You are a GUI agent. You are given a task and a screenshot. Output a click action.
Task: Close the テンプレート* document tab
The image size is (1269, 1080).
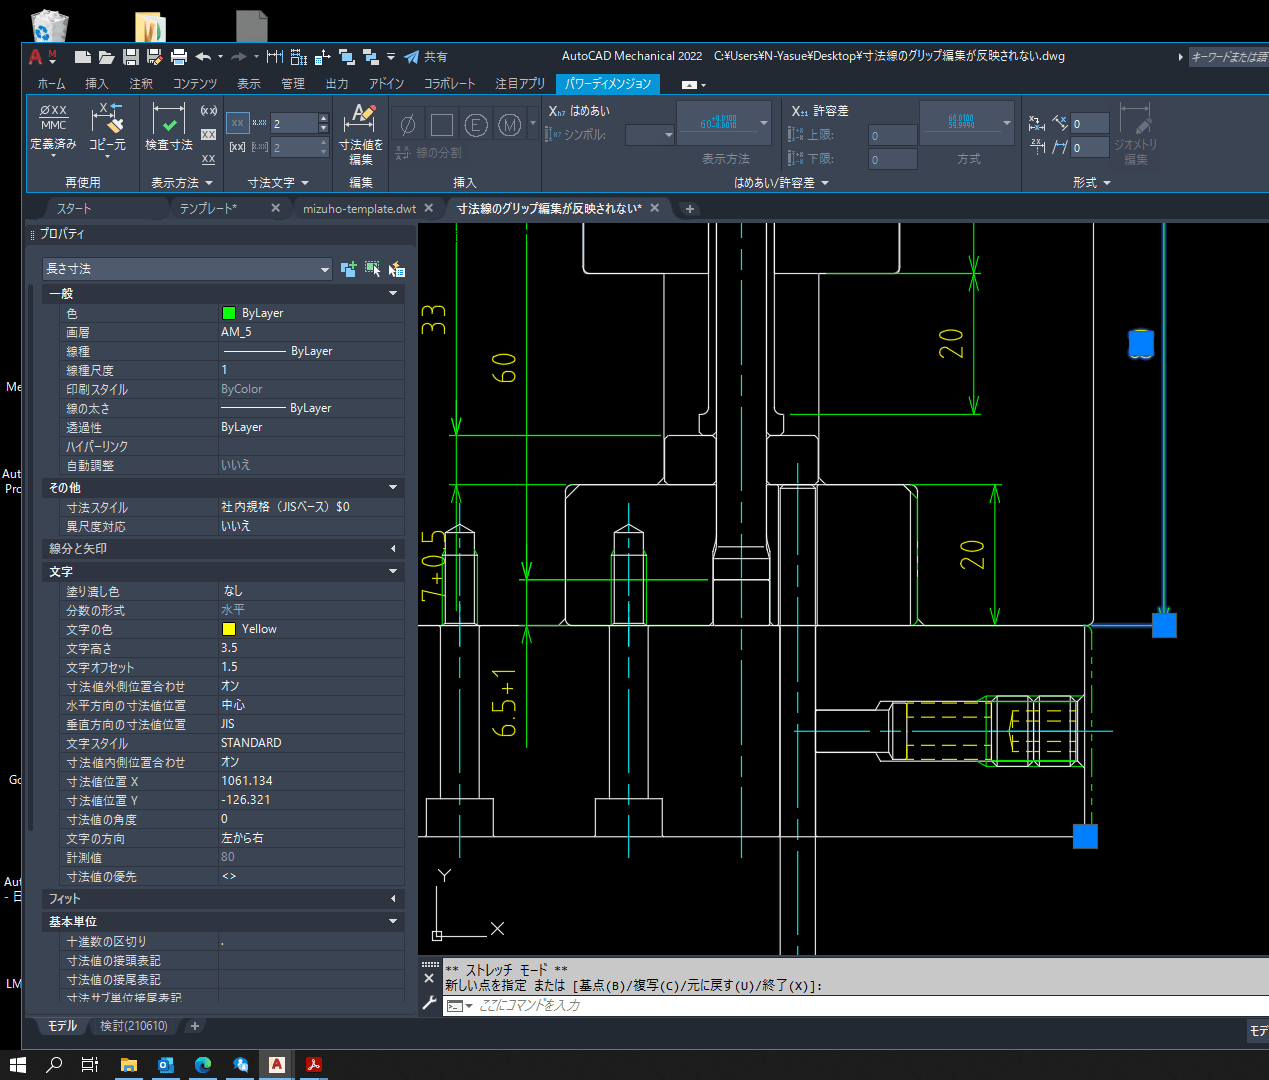(276, 208)
